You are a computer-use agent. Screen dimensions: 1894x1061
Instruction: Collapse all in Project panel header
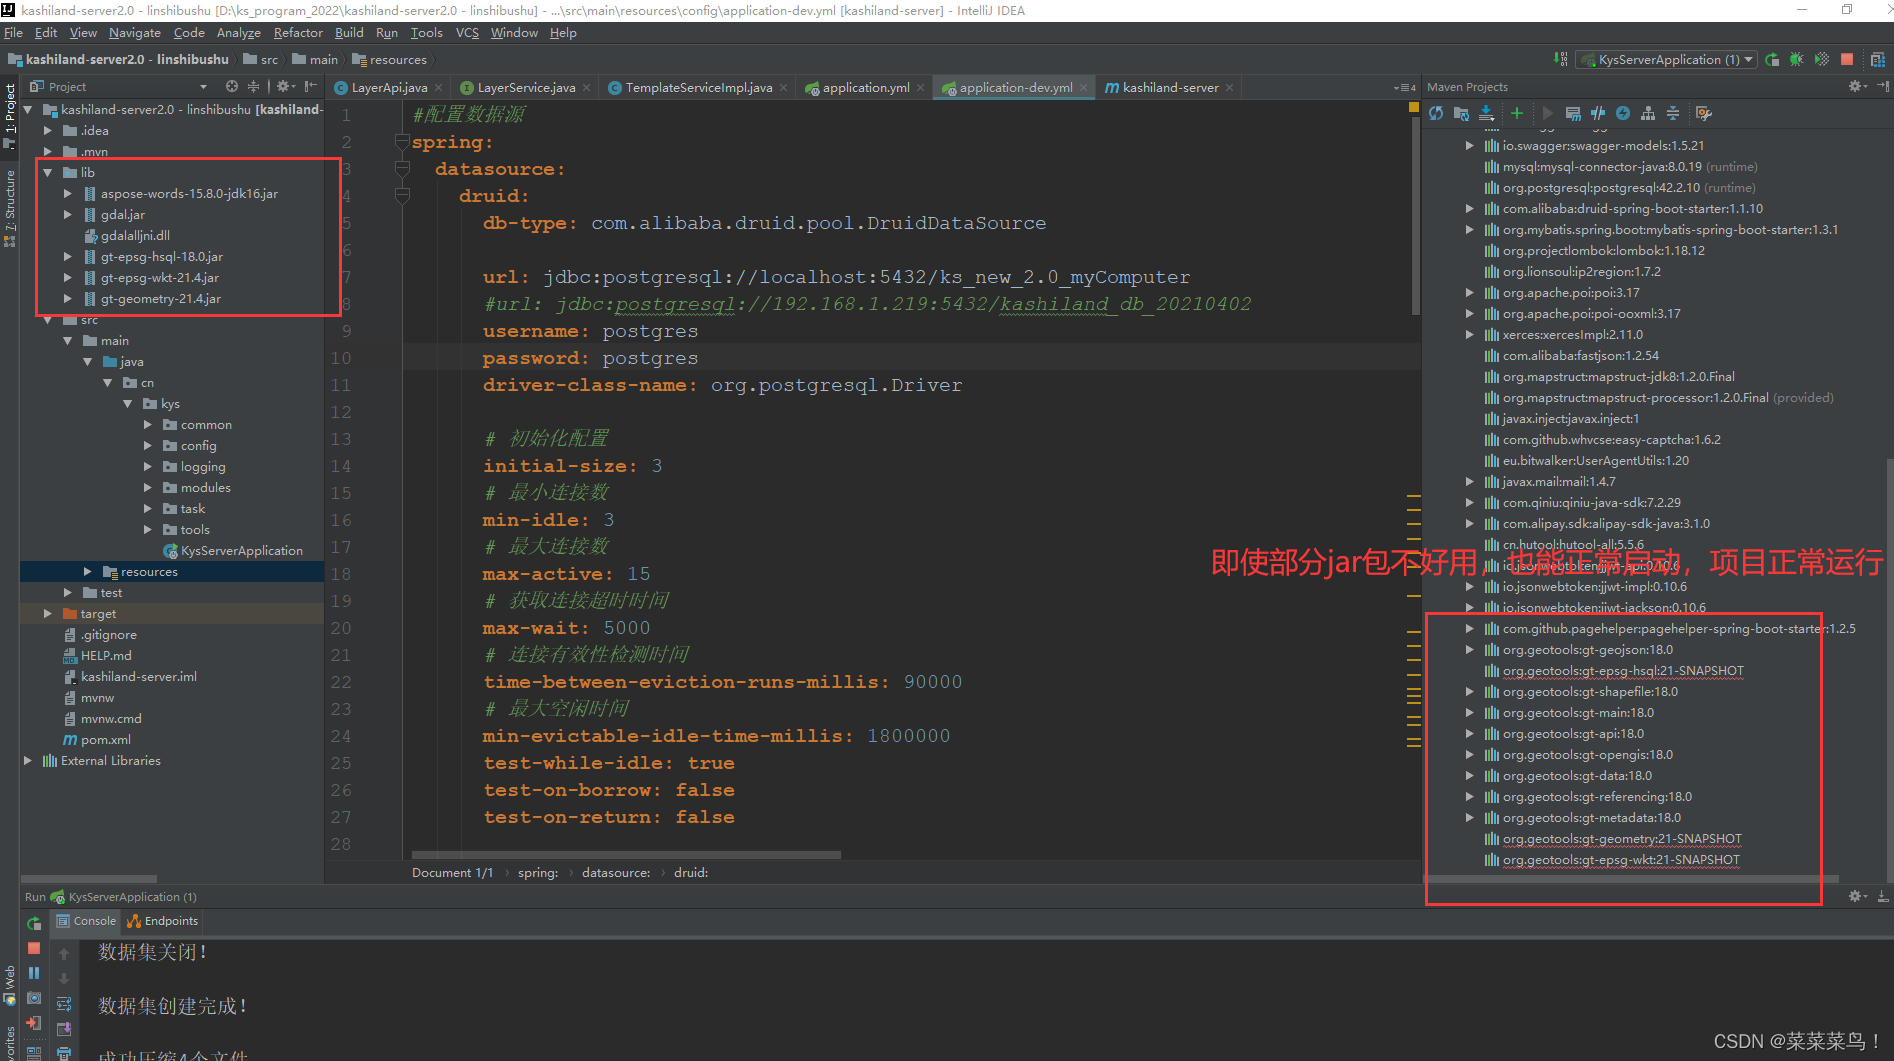pyautogui.click(x=253, y=87)
